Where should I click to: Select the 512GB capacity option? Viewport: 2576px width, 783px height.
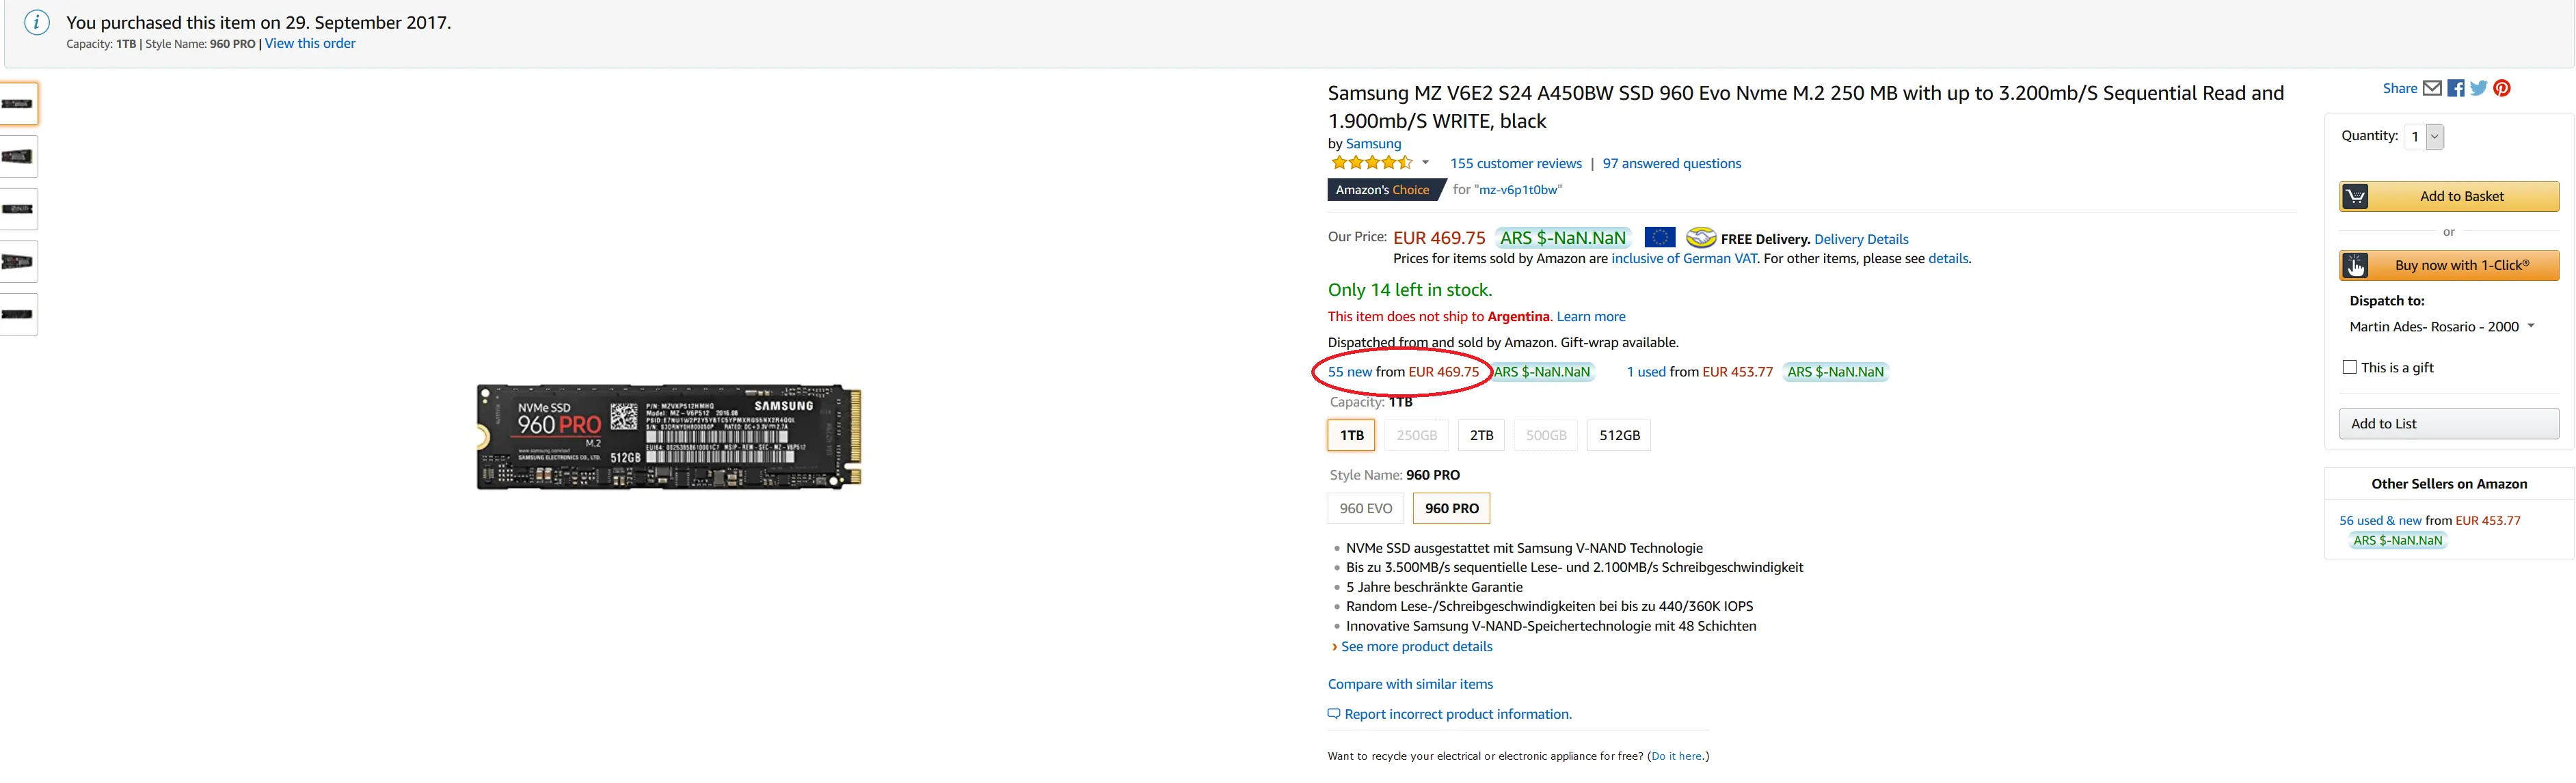1619,436
